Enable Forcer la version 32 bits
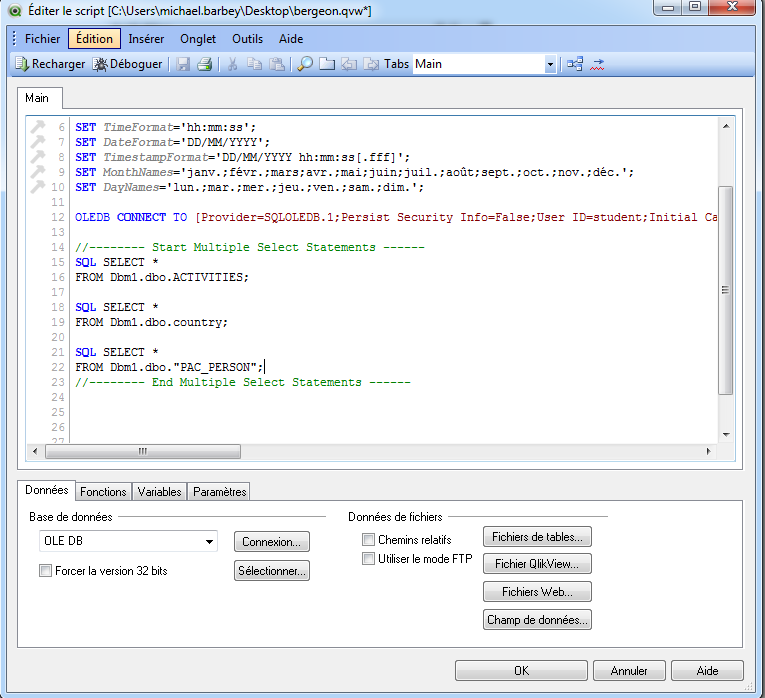 point(45,571)
